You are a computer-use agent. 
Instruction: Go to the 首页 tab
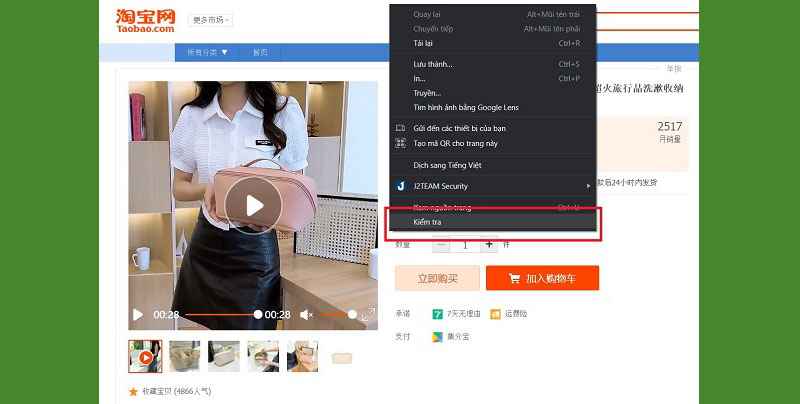coord(260,53)
